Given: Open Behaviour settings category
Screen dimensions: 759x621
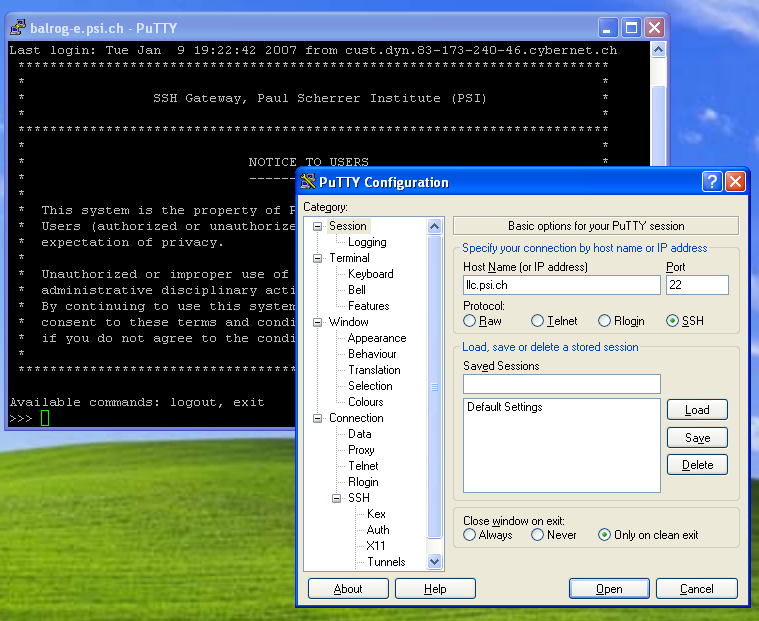Looking at the screenshot, I should 372,354.
